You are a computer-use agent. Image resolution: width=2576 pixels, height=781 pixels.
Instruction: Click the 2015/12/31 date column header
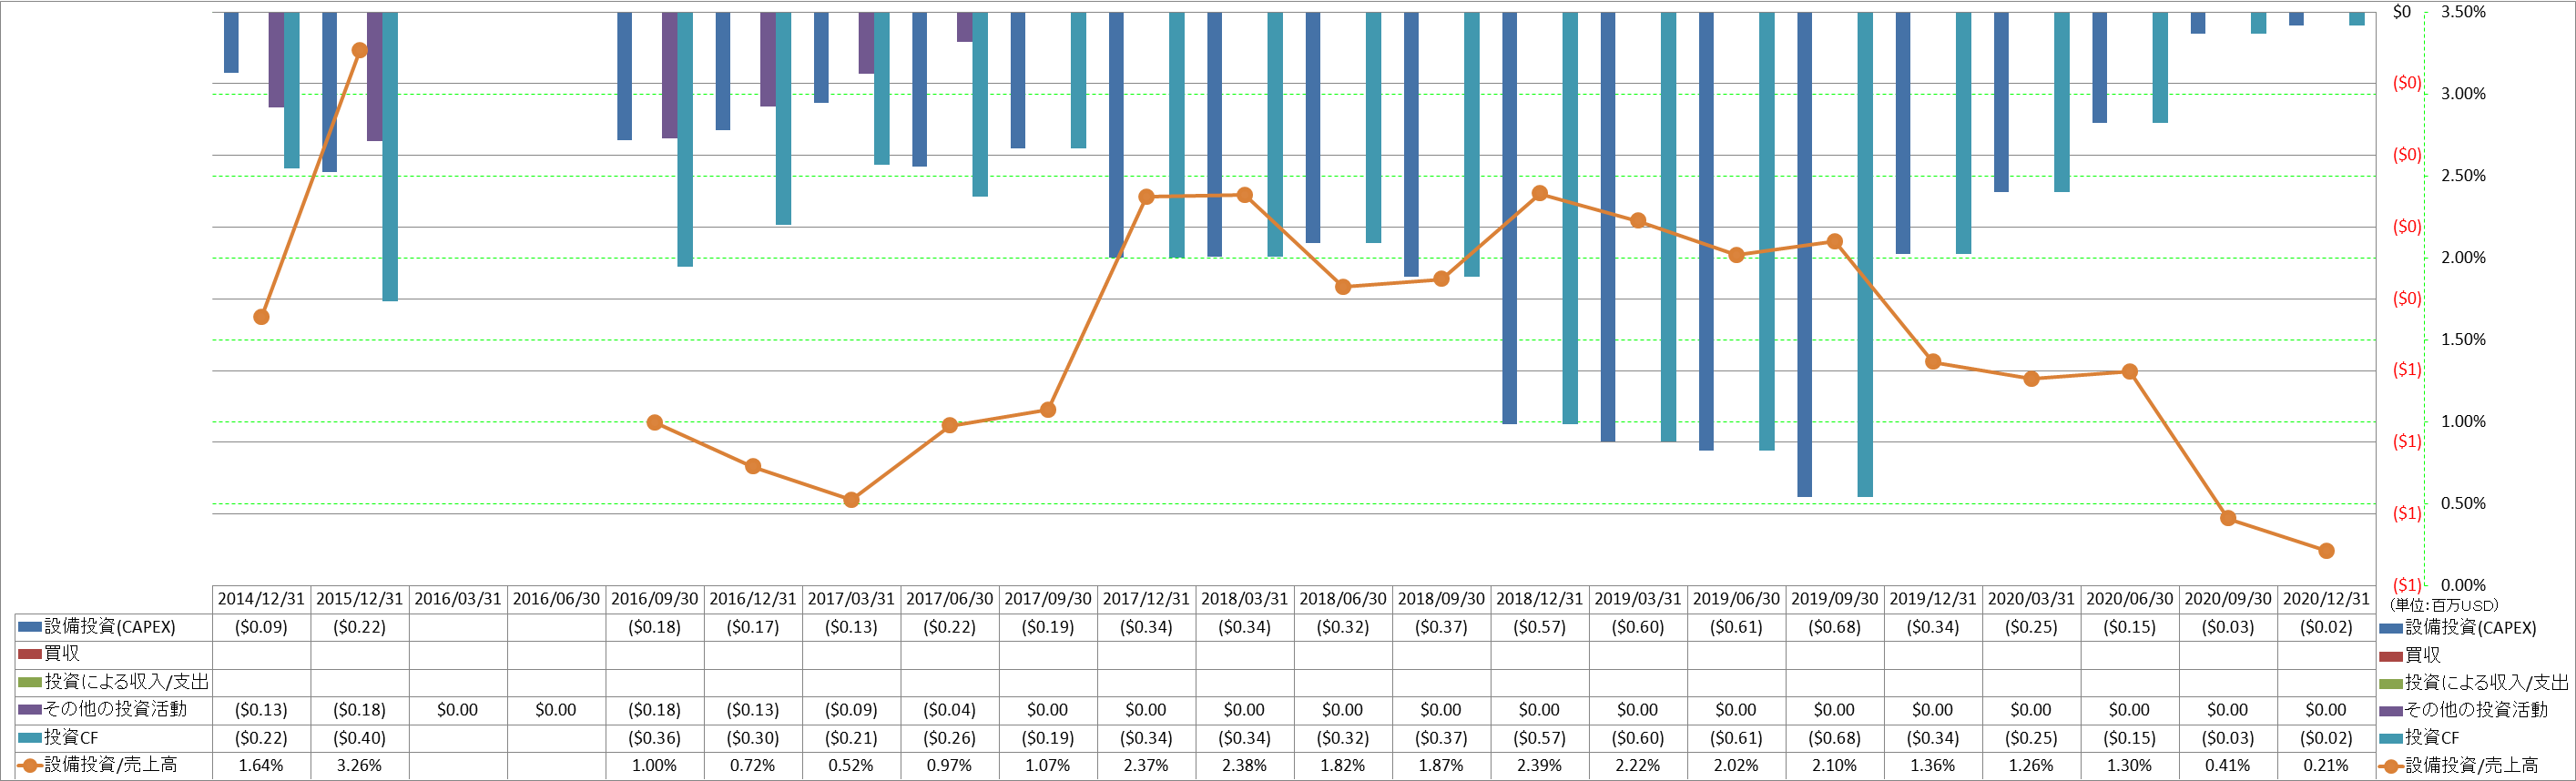359,599
